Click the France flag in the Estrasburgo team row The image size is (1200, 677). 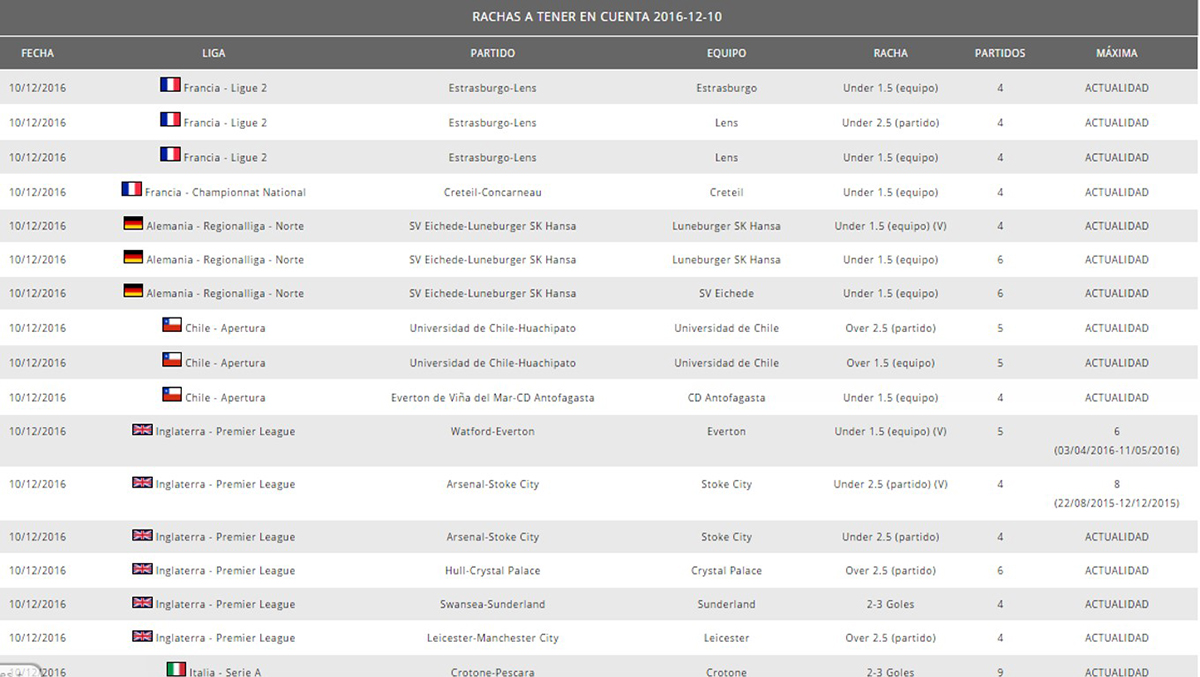[x=170, y=86]
